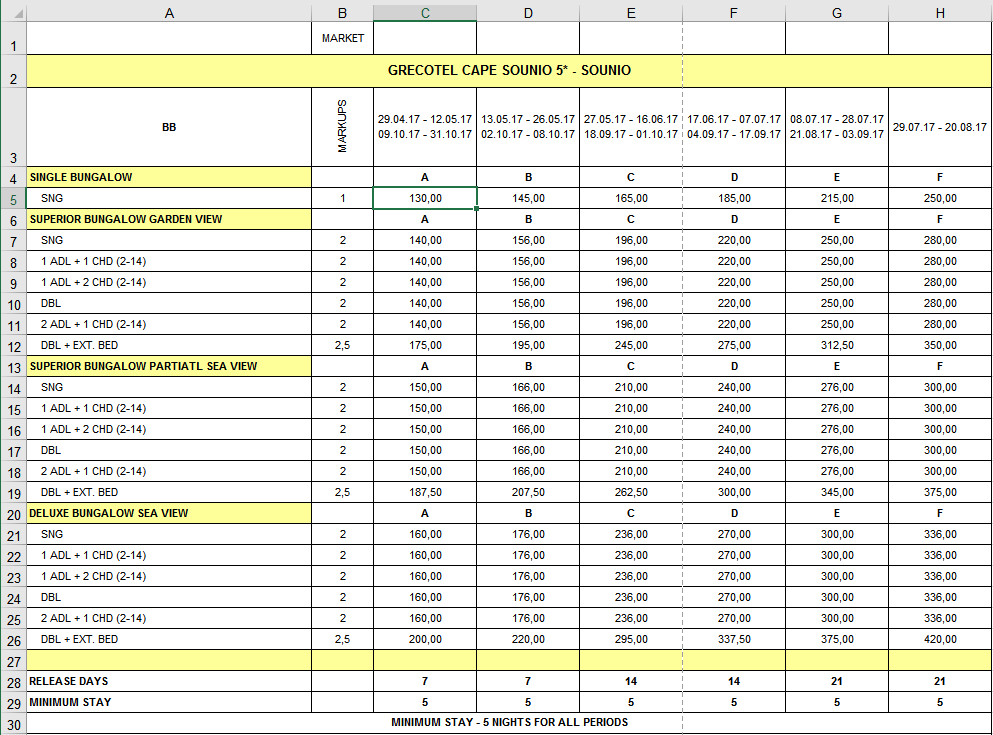Viewport: 993px width, 735px height.
Task: Select row 2 header
Action: (13, 71)
